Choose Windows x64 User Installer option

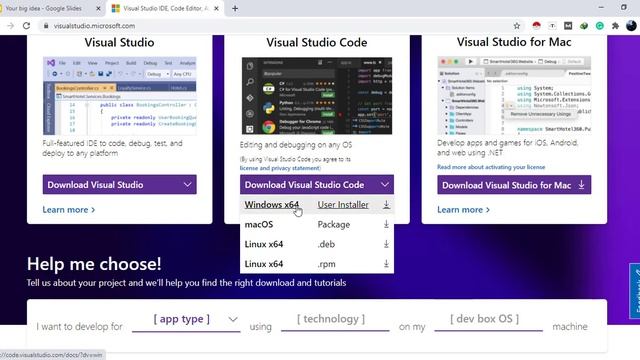pyautogui.click(x=317, y=204)
